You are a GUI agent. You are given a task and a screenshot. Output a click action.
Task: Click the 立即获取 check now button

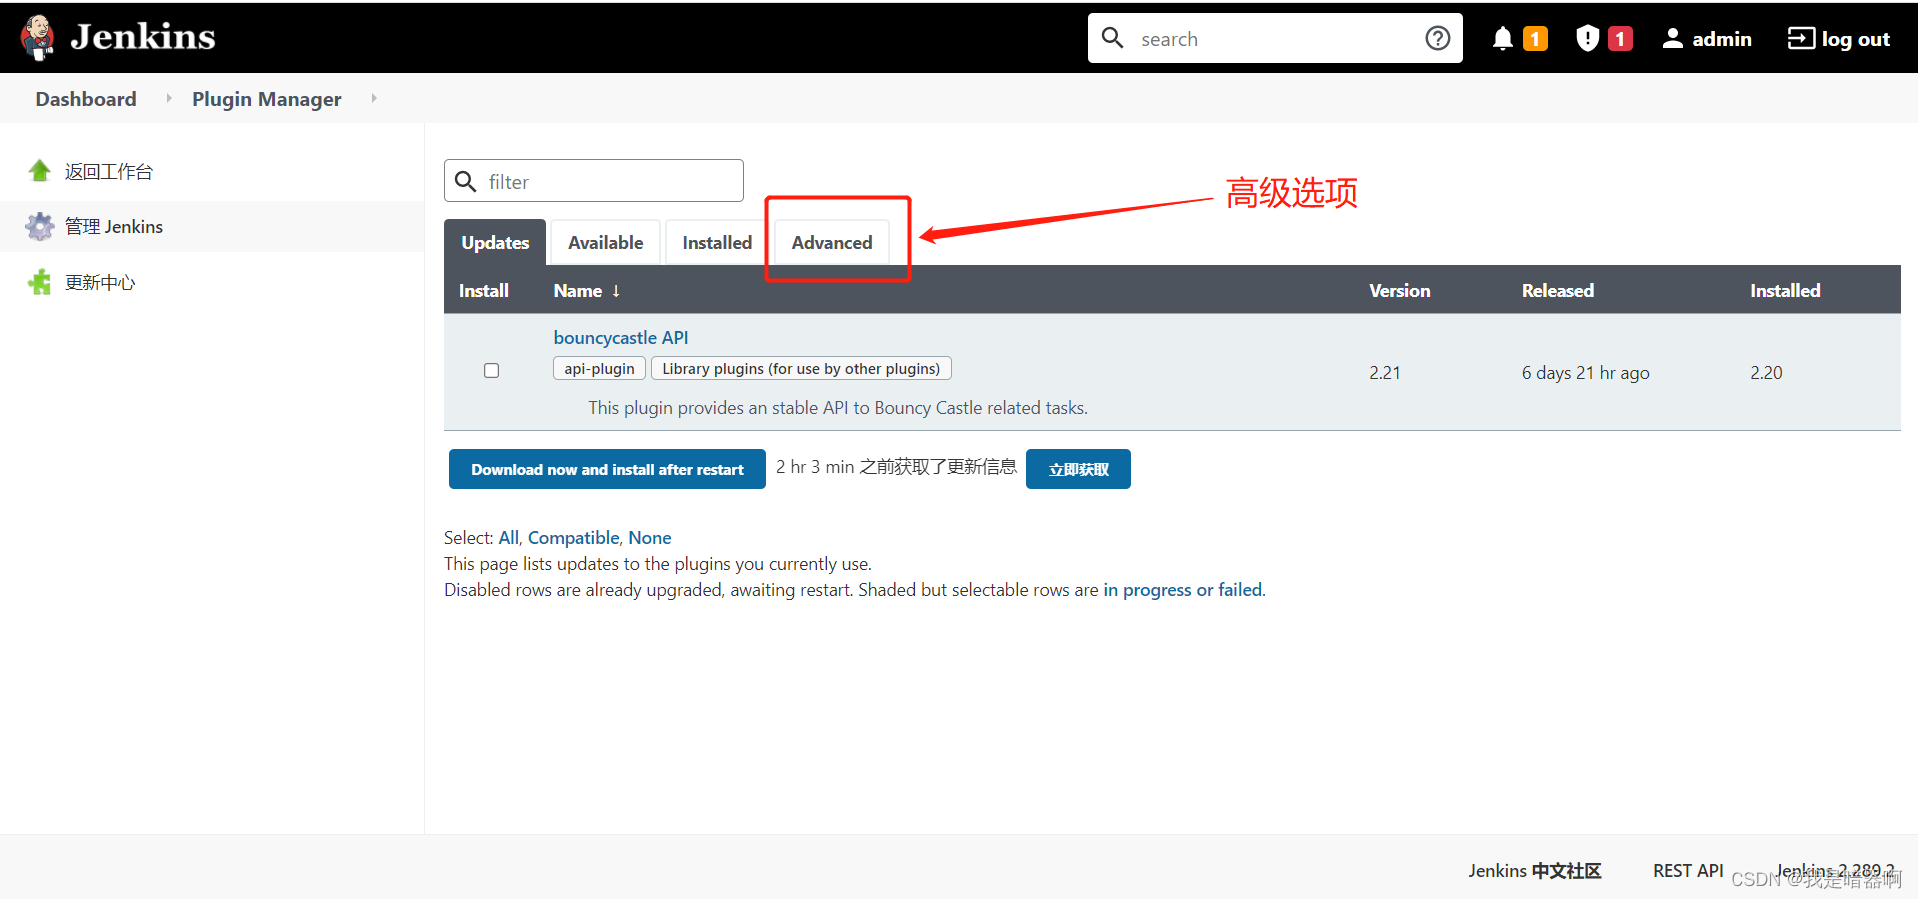pos(1078,469)
